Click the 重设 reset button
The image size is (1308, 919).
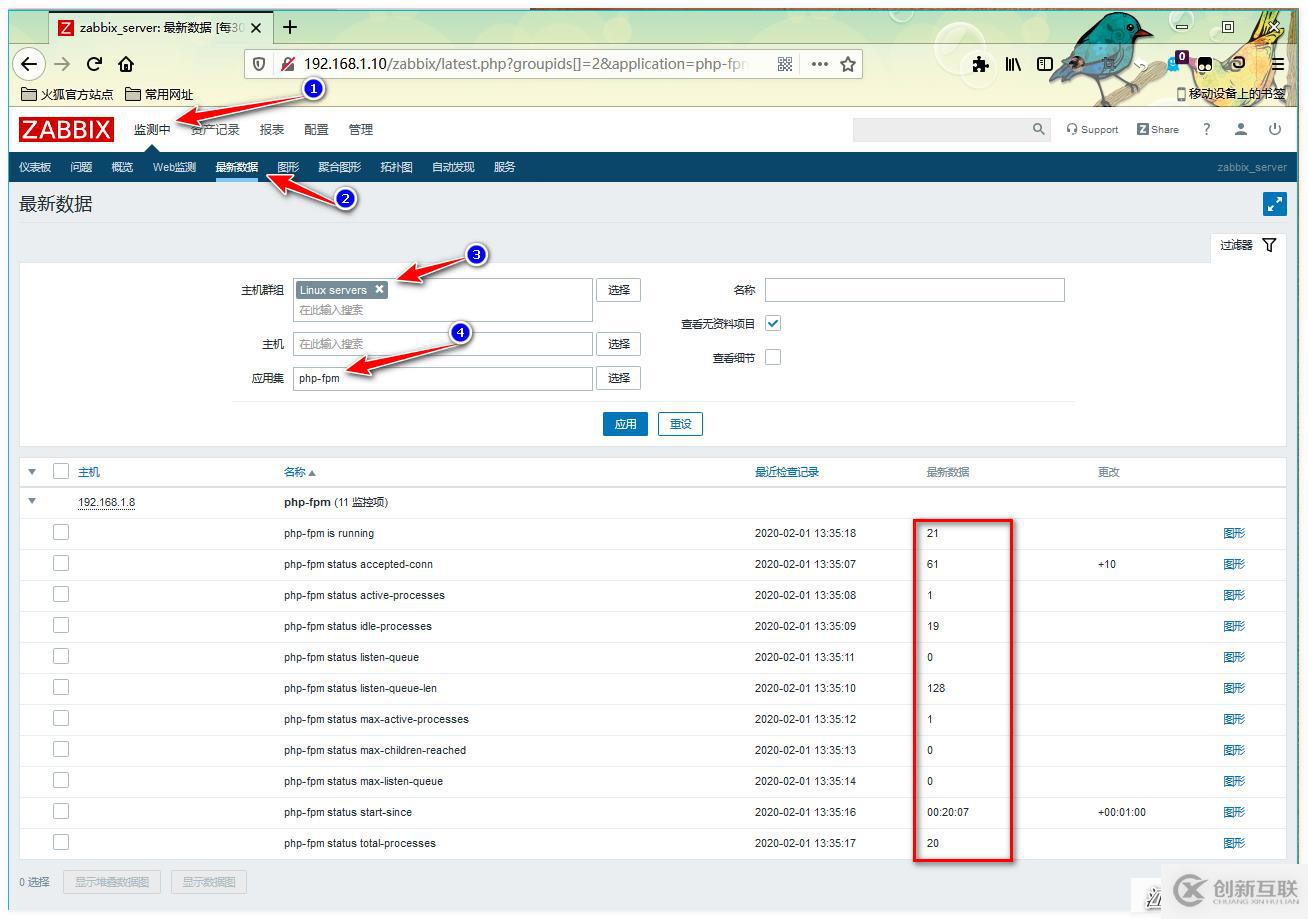coord(680,423)
